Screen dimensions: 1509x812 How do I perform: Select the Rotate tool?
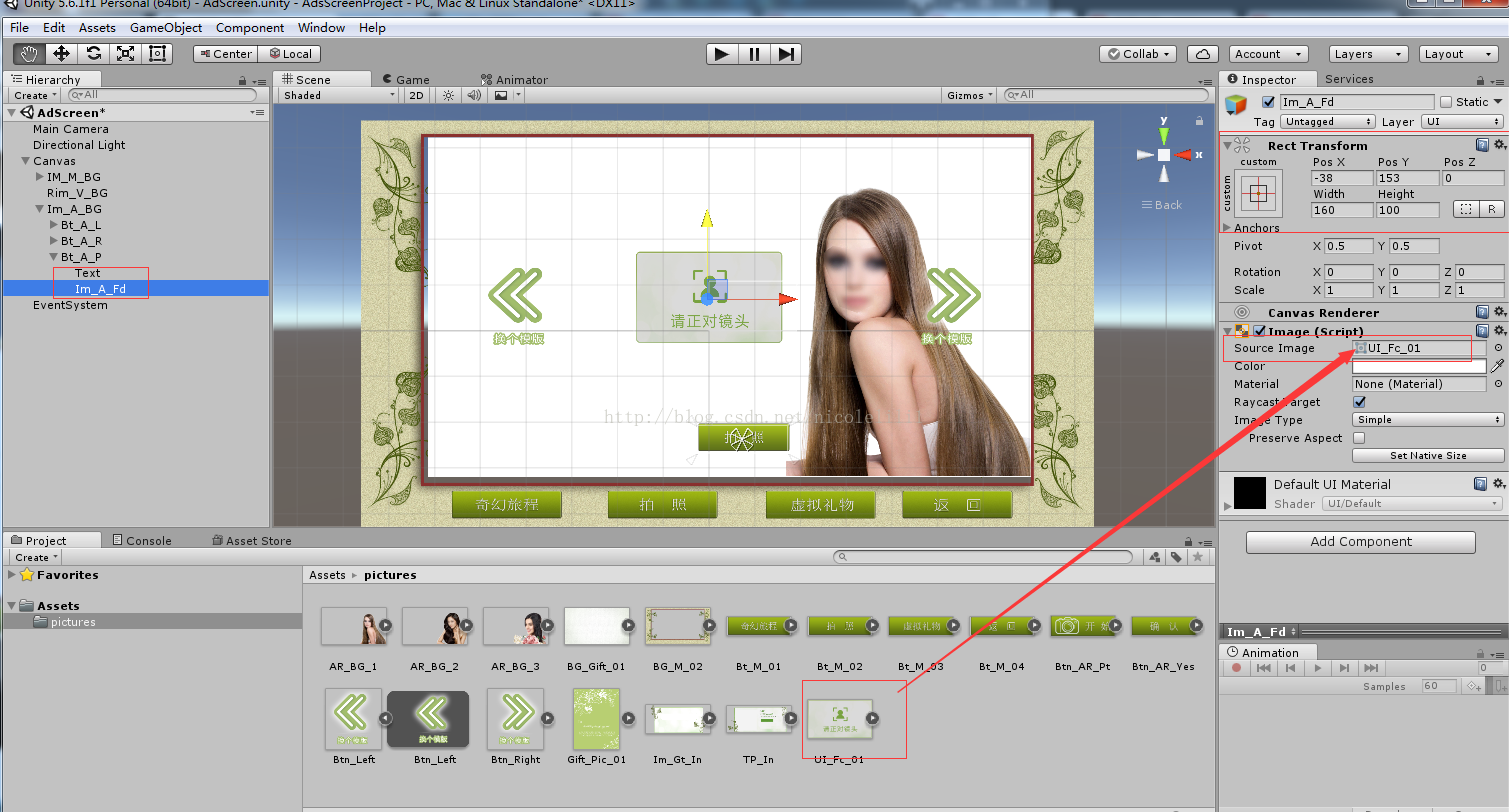[93, 54]
